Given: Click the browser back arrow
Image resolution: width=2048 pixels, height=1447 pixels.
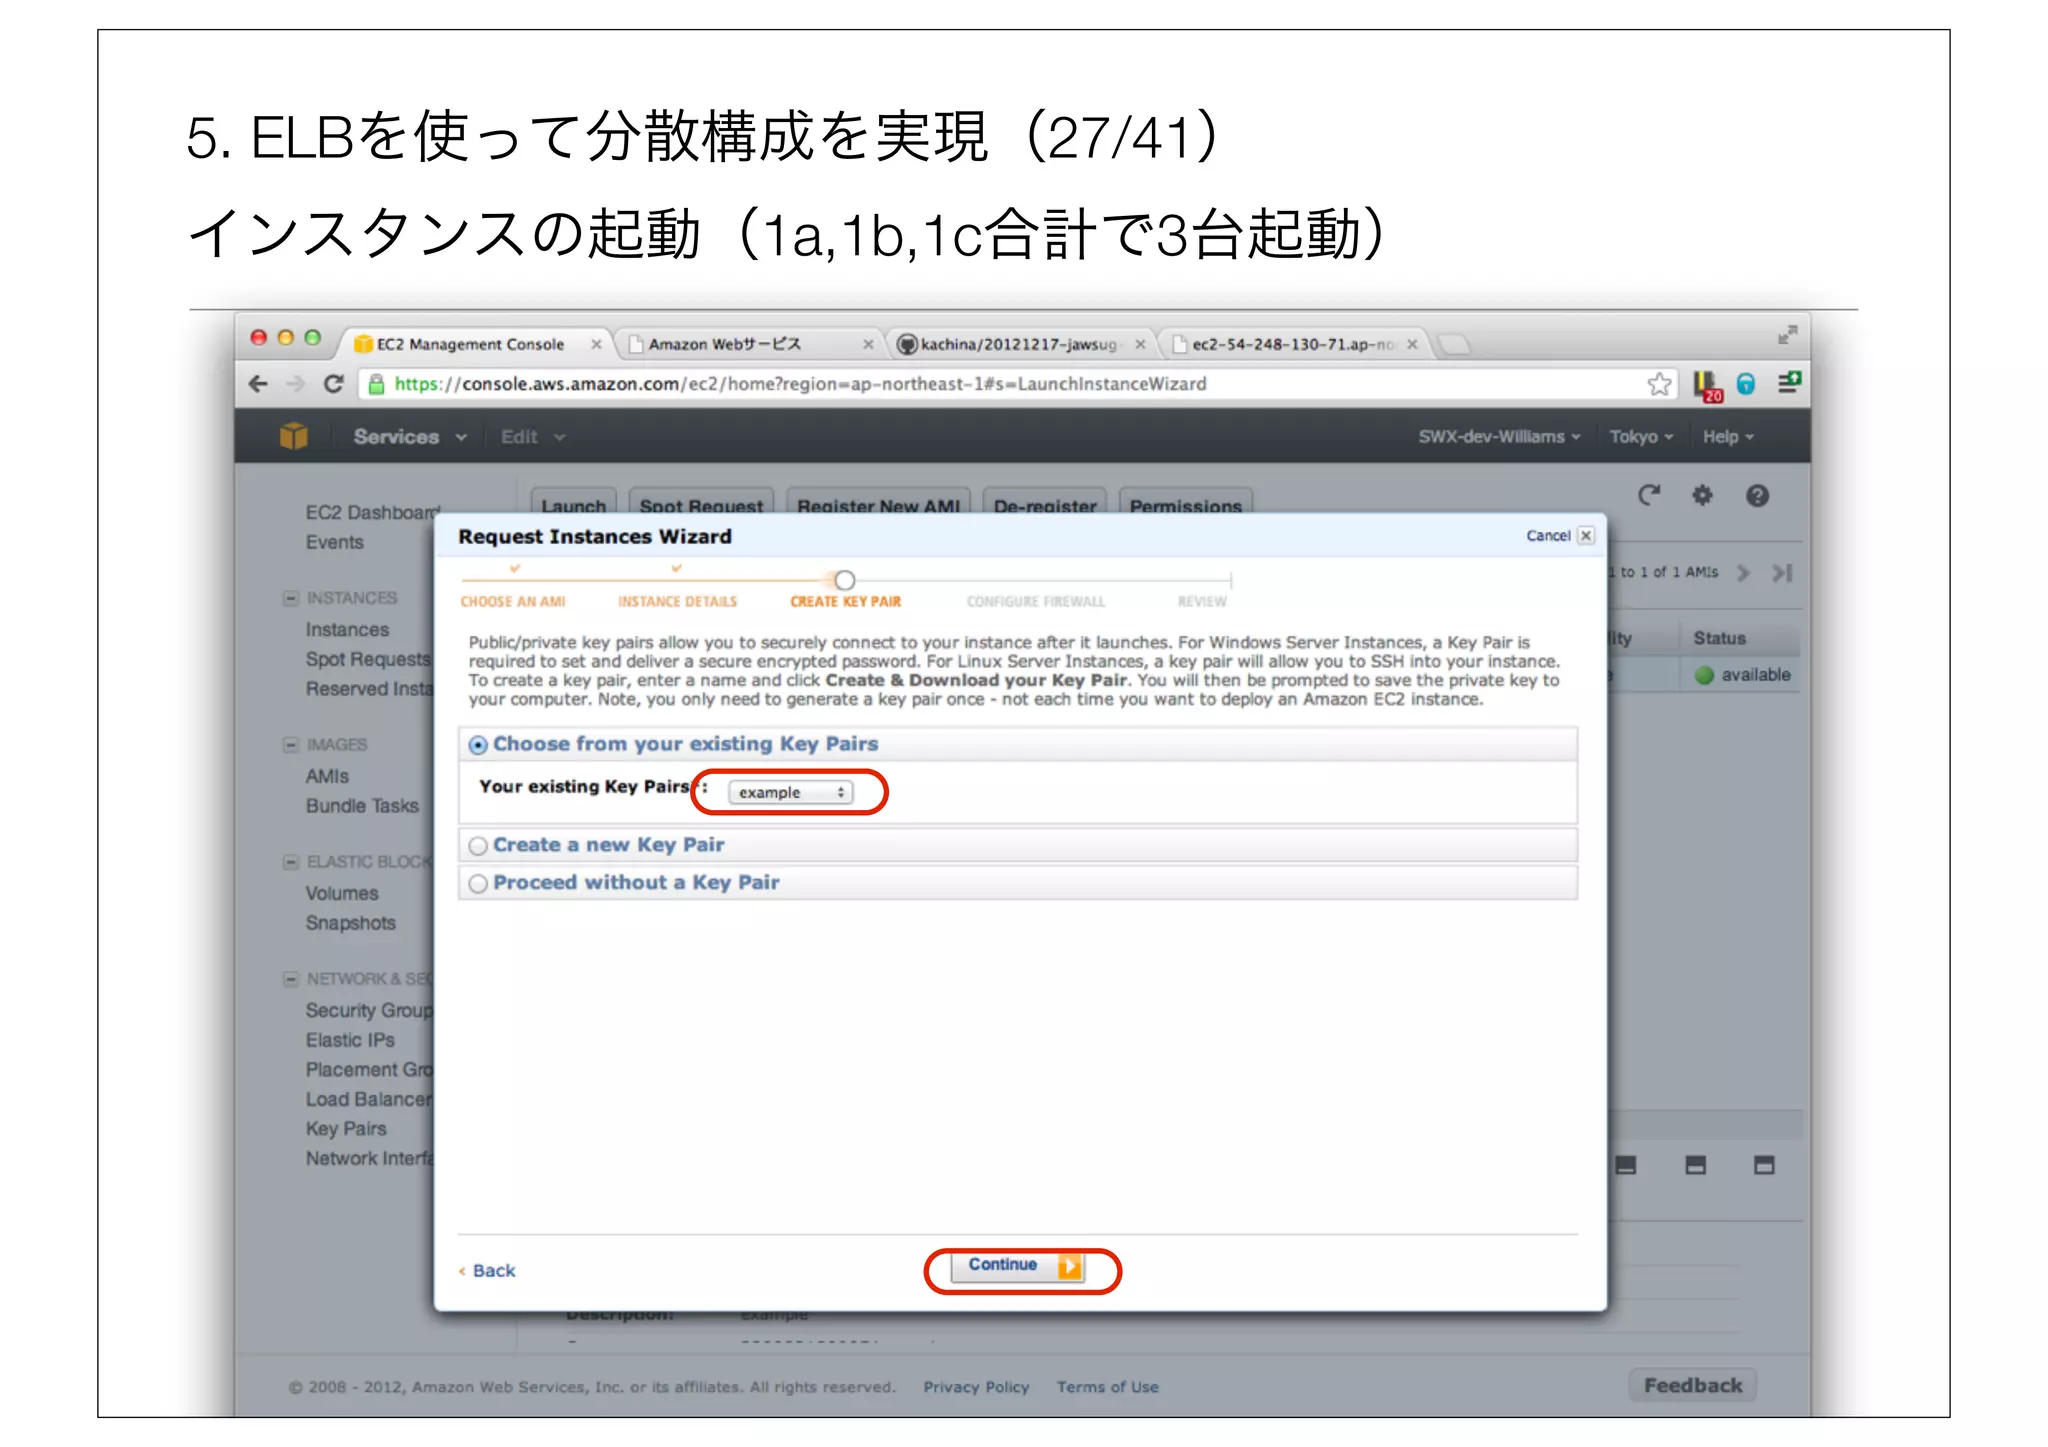Looking at the screenshot, I should point(259,384).
